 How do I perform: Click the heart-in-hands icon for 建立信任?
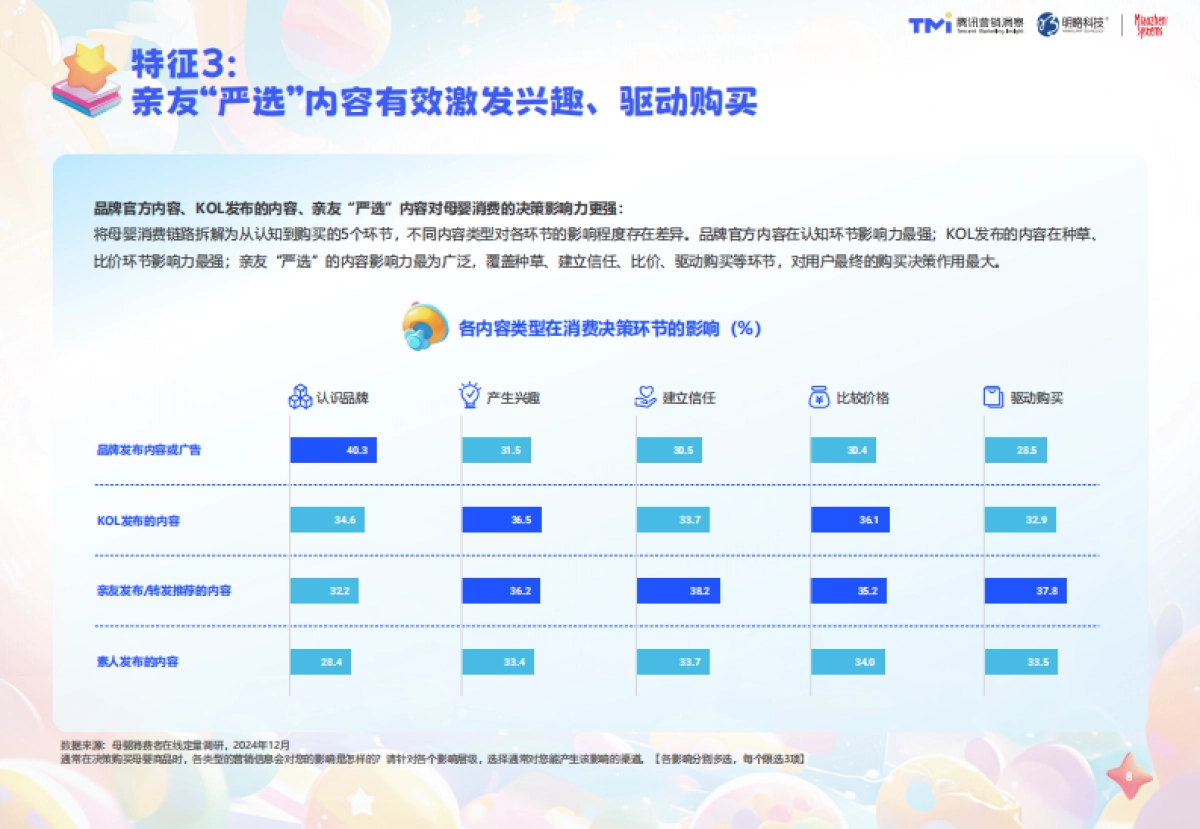pyautogui.click(x=644, y=396)
